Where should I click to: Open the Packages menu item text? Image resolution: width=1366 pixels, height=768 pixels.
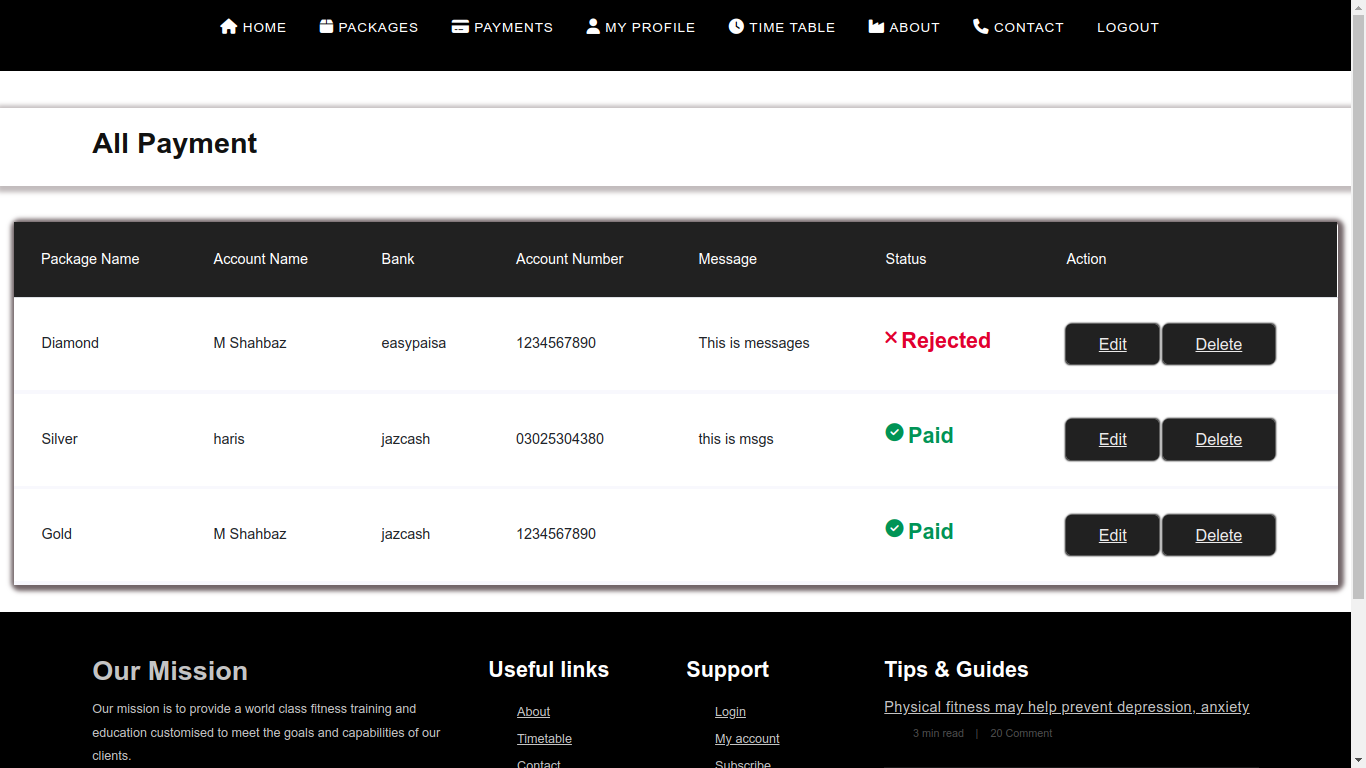(378, 28)
